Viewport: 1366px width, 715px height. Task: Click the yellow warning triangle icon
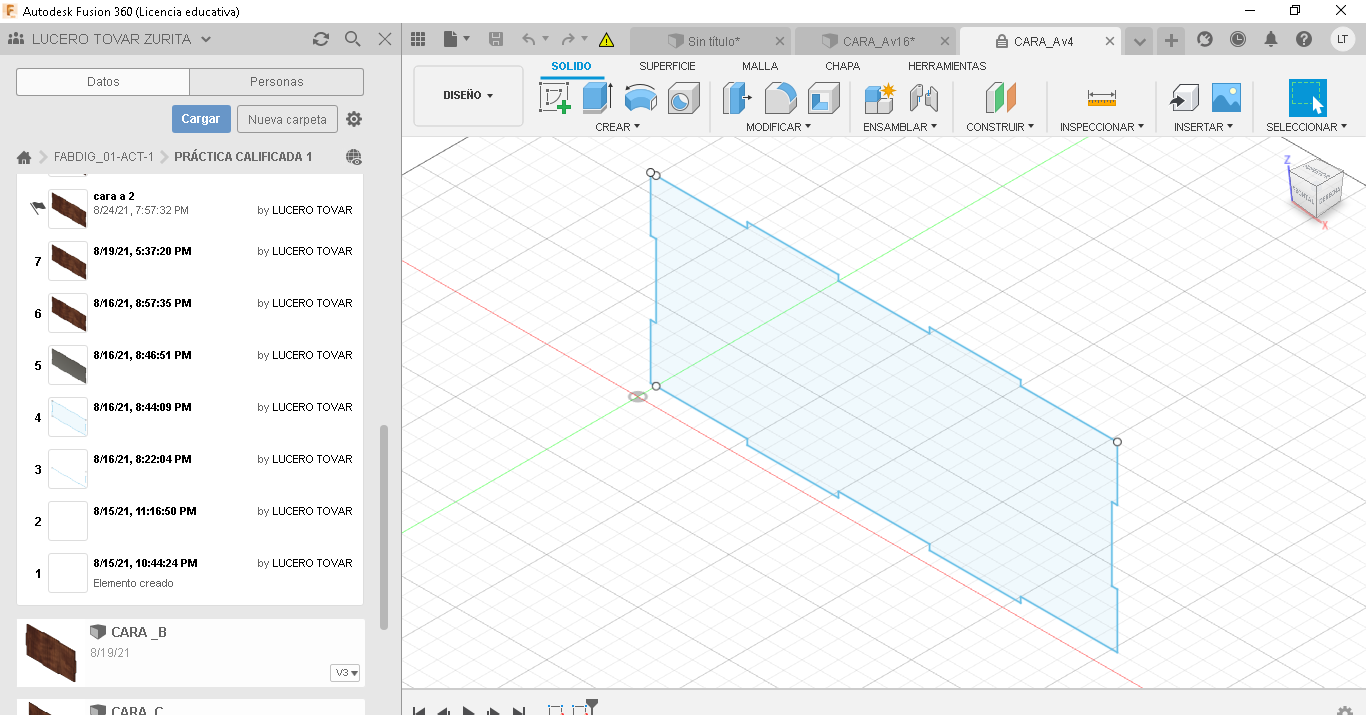coord(606,40)
